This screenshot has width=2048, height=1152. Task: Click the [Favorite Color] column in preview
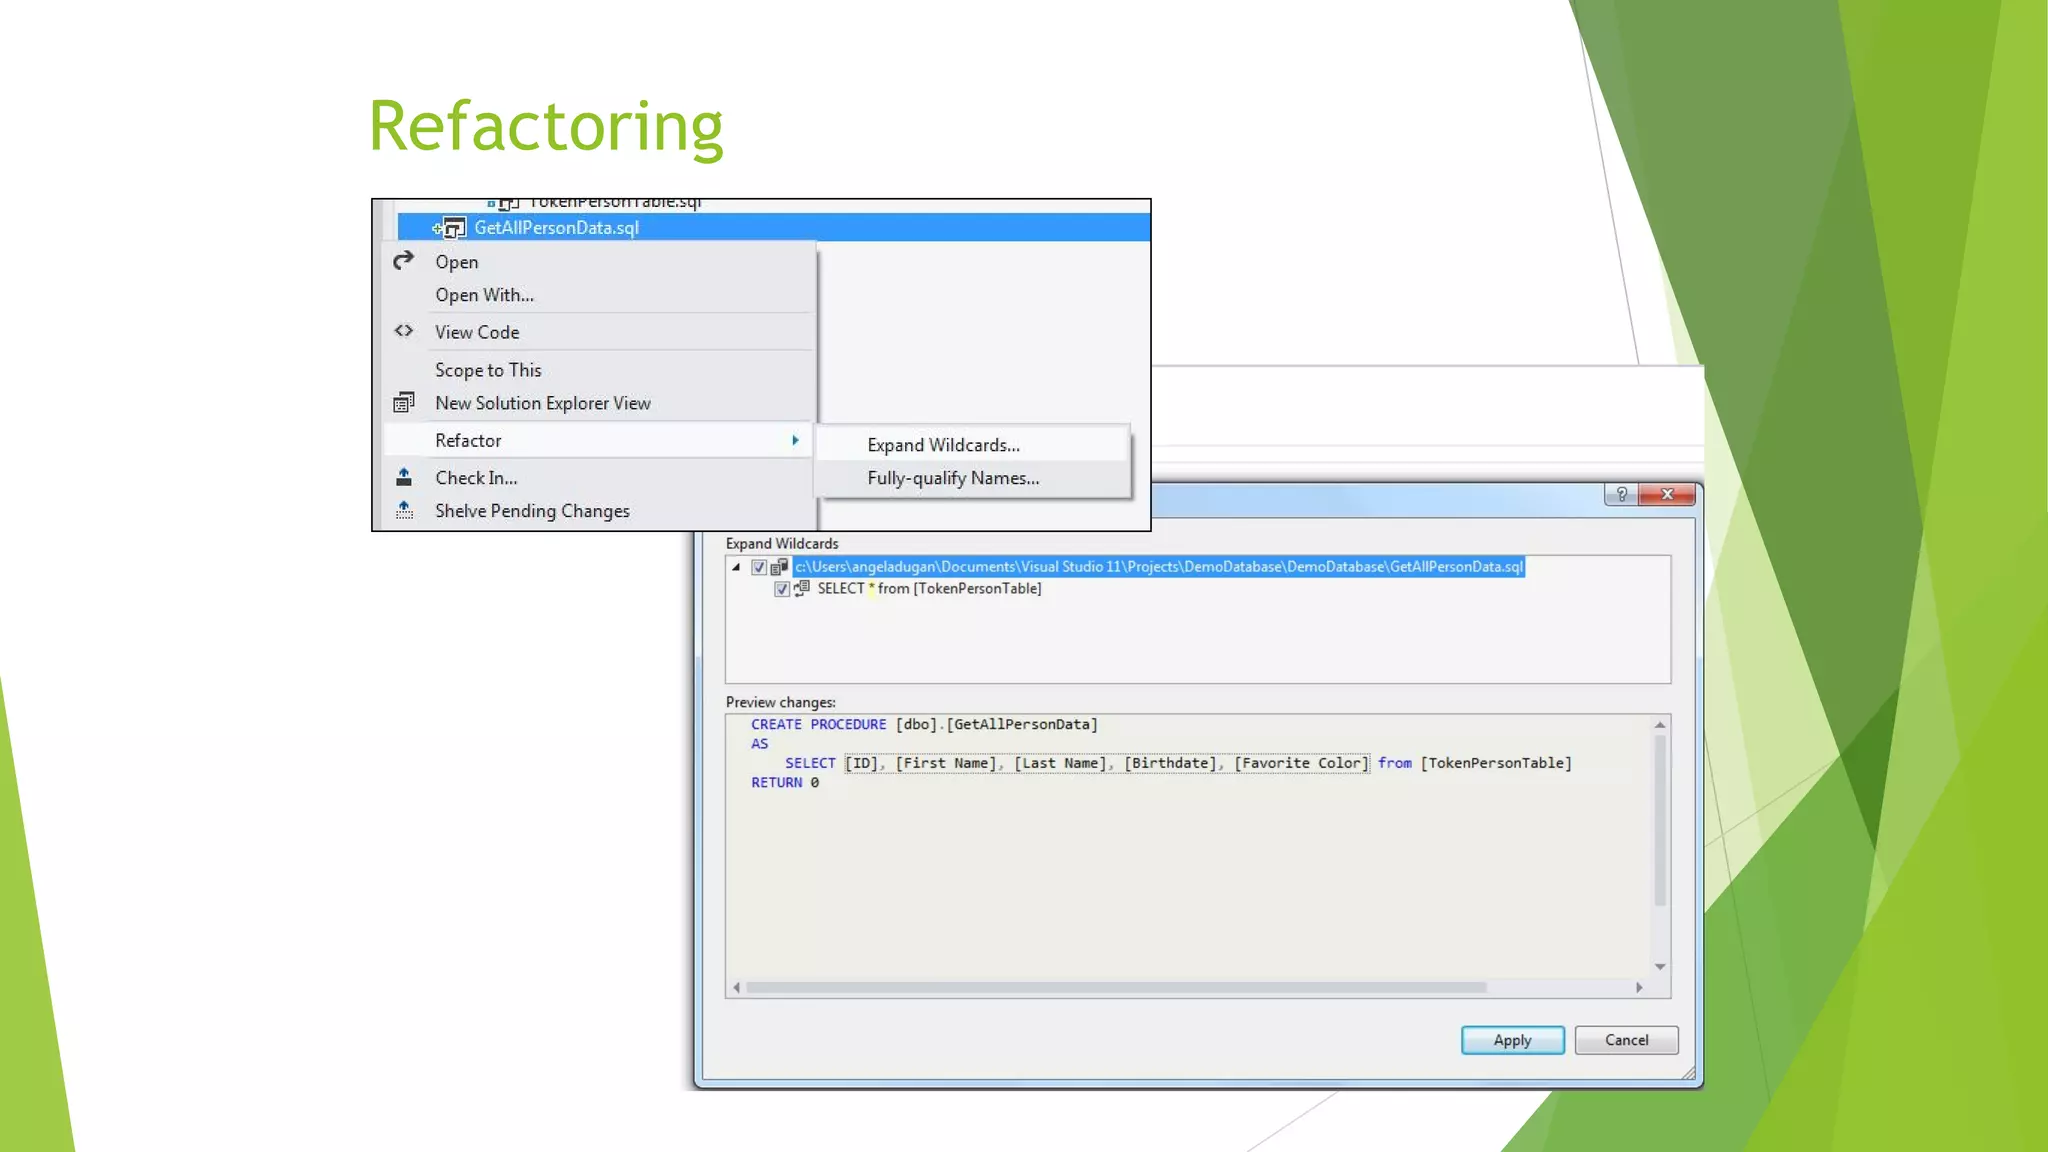(1301, 763)
